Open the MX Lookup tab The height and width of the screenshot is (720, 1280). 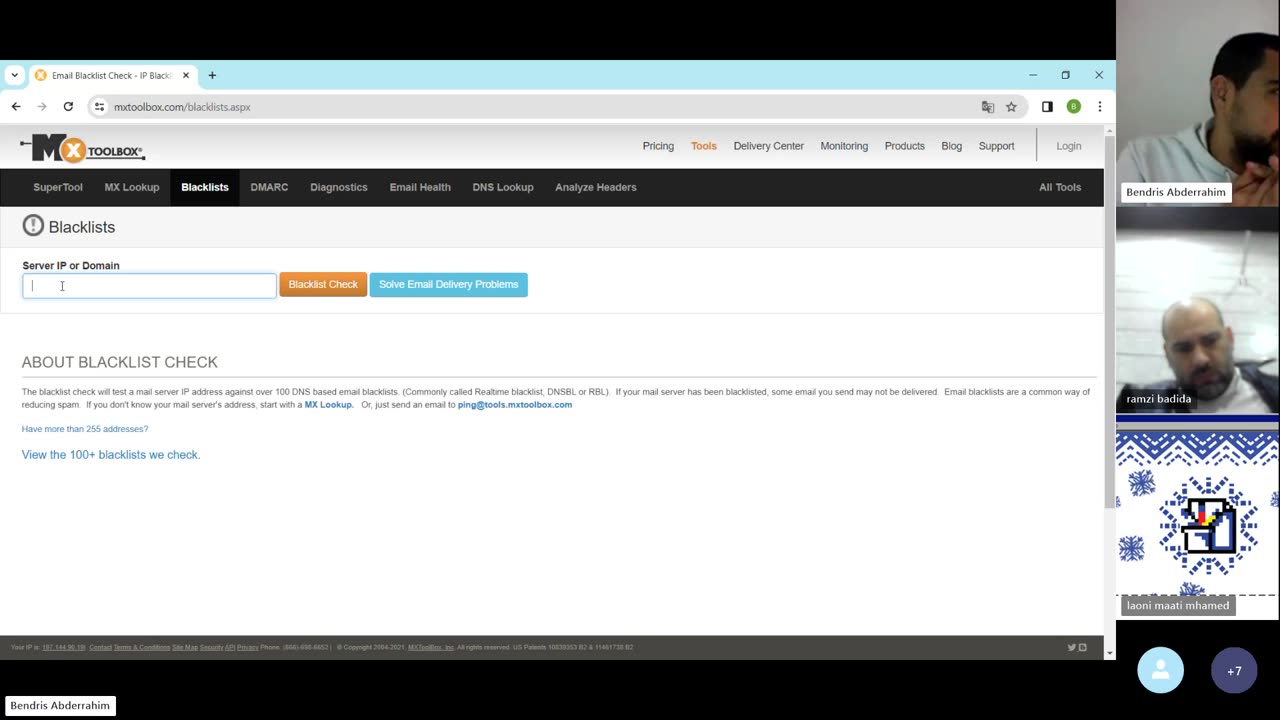(x=132, y=187)
